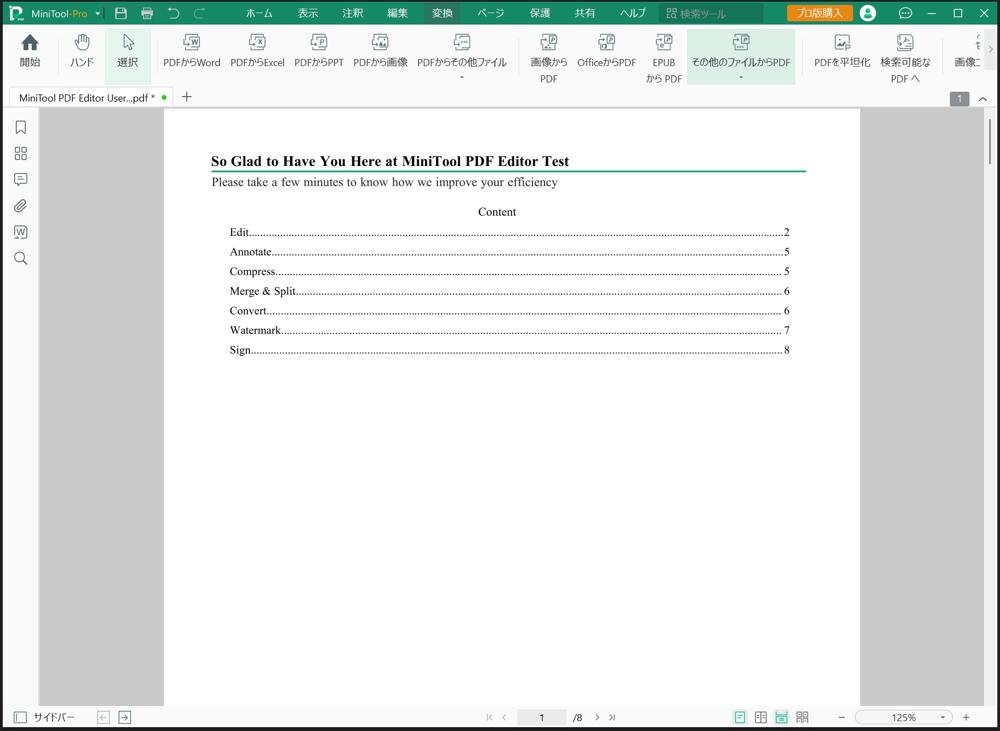
Task: Select two-page continuous view mode
Action: 802,717
